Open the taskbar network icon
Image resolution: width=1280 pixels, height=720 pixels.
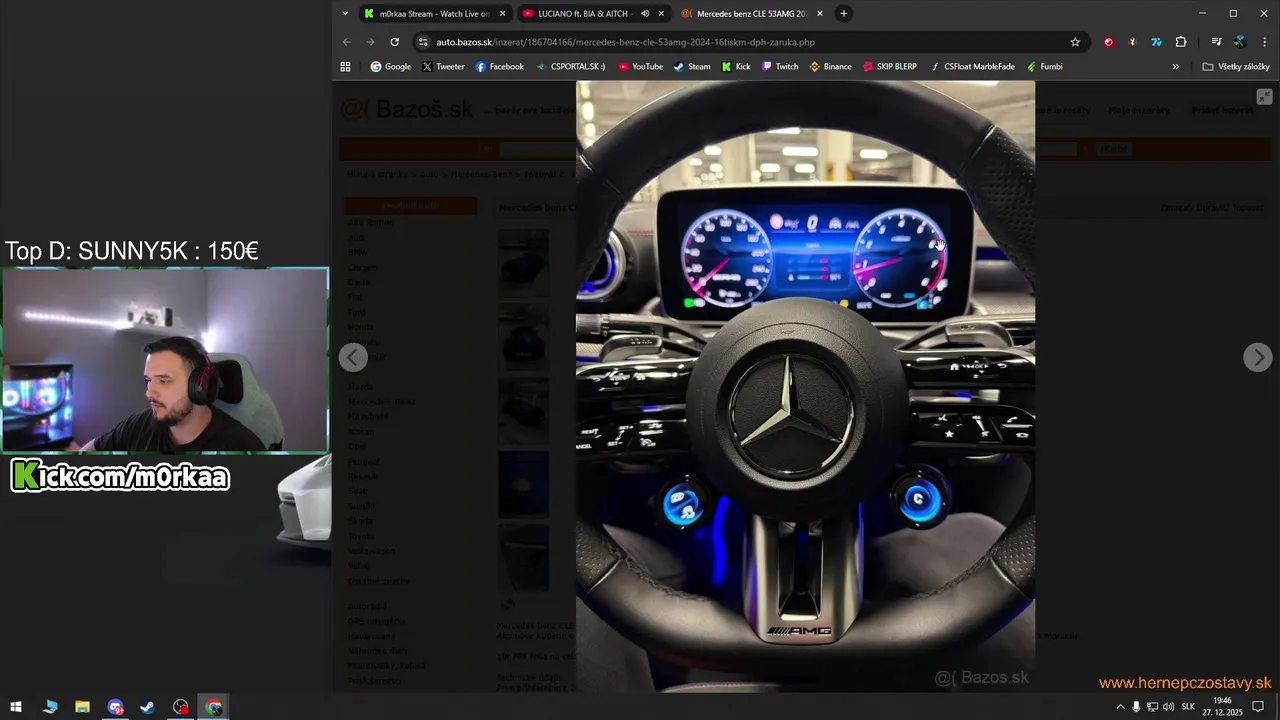click(1152, 707)
